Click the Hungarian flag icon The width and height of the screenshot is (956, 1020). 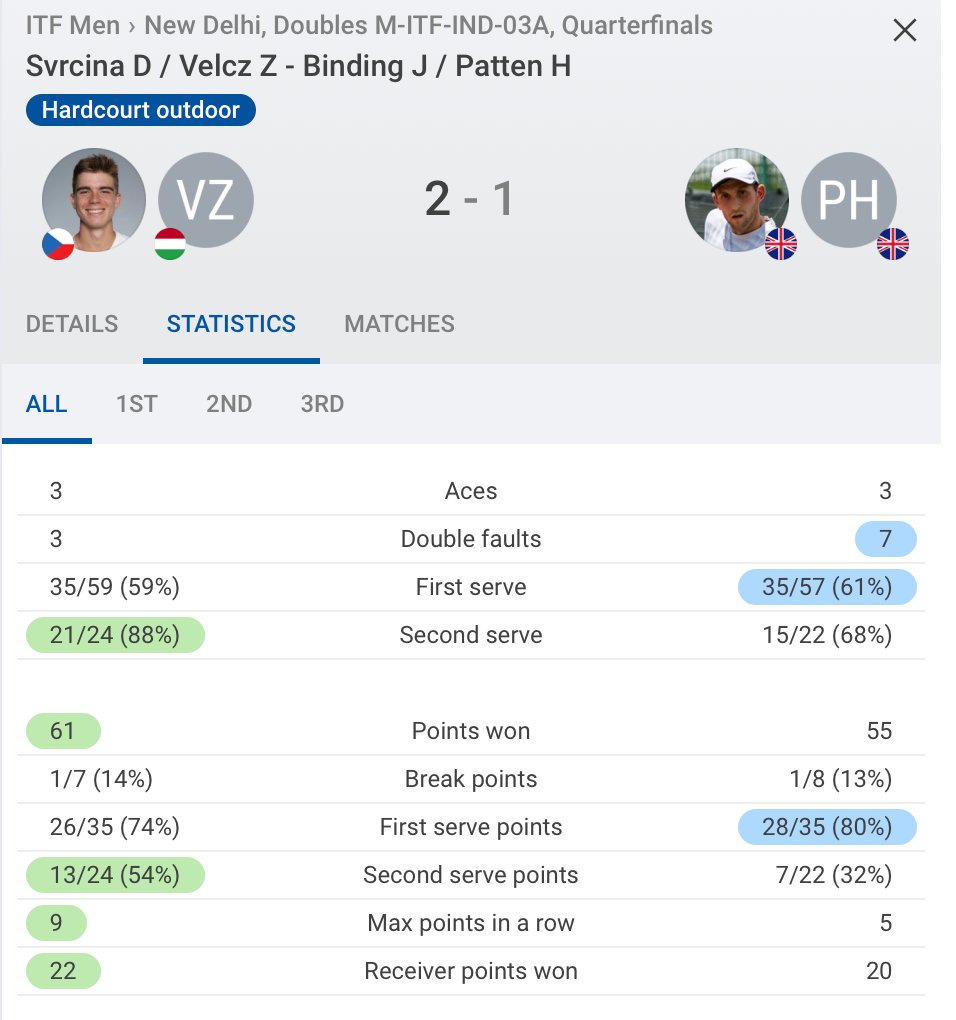[x=171, y=244]
